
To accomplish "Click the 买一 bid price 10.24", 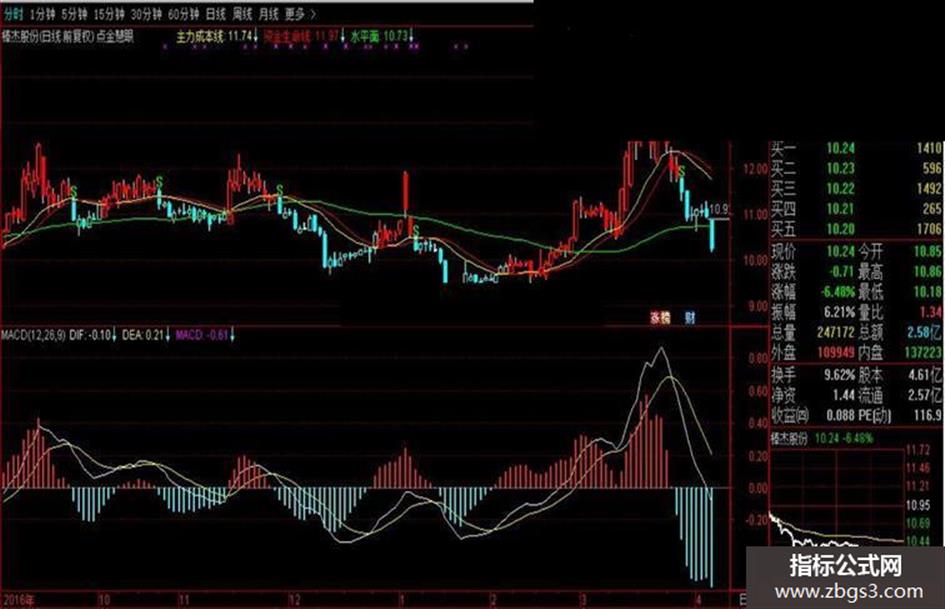I will (840, 148).
